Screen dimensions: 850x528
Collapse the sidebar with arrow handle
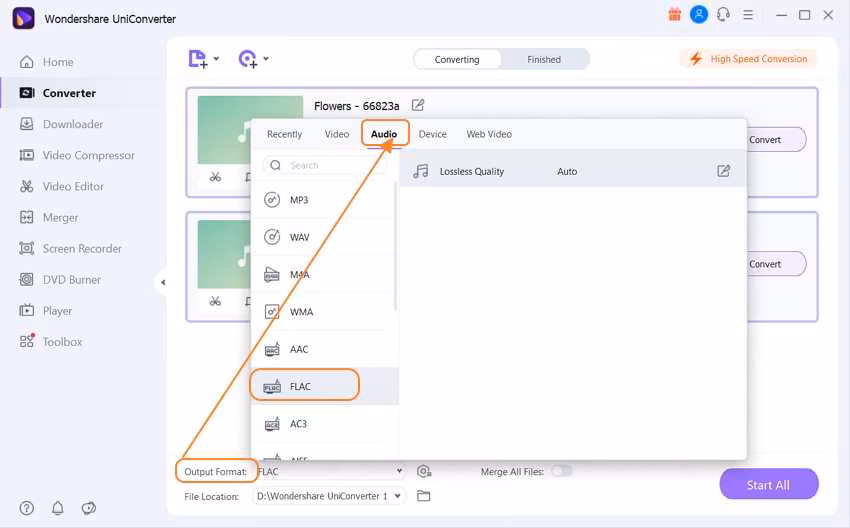click(x=163, y=282)
